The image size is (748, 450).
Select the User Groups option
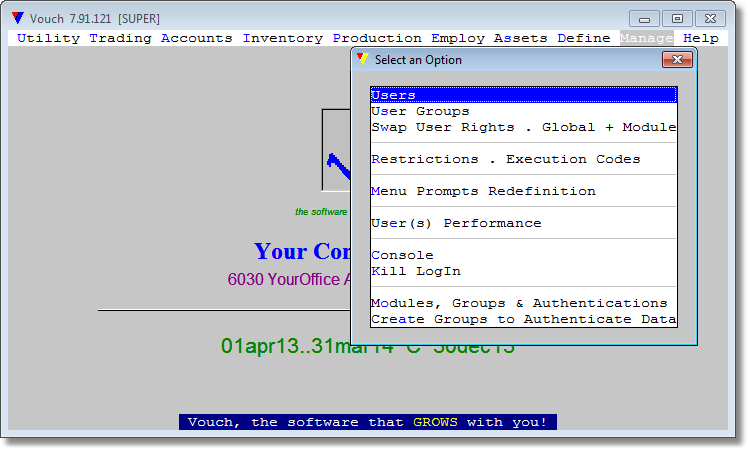523,111
